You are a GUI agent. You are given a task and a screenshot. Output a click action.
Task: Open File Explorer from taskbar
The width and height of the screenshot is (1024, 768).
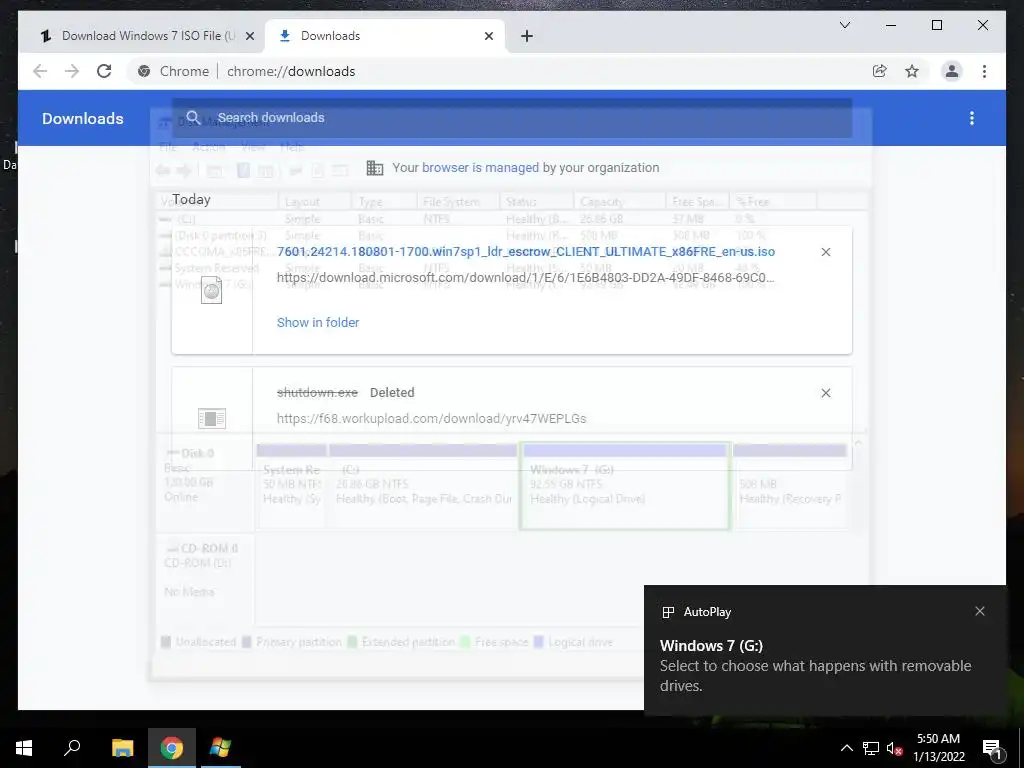[122, 748]
